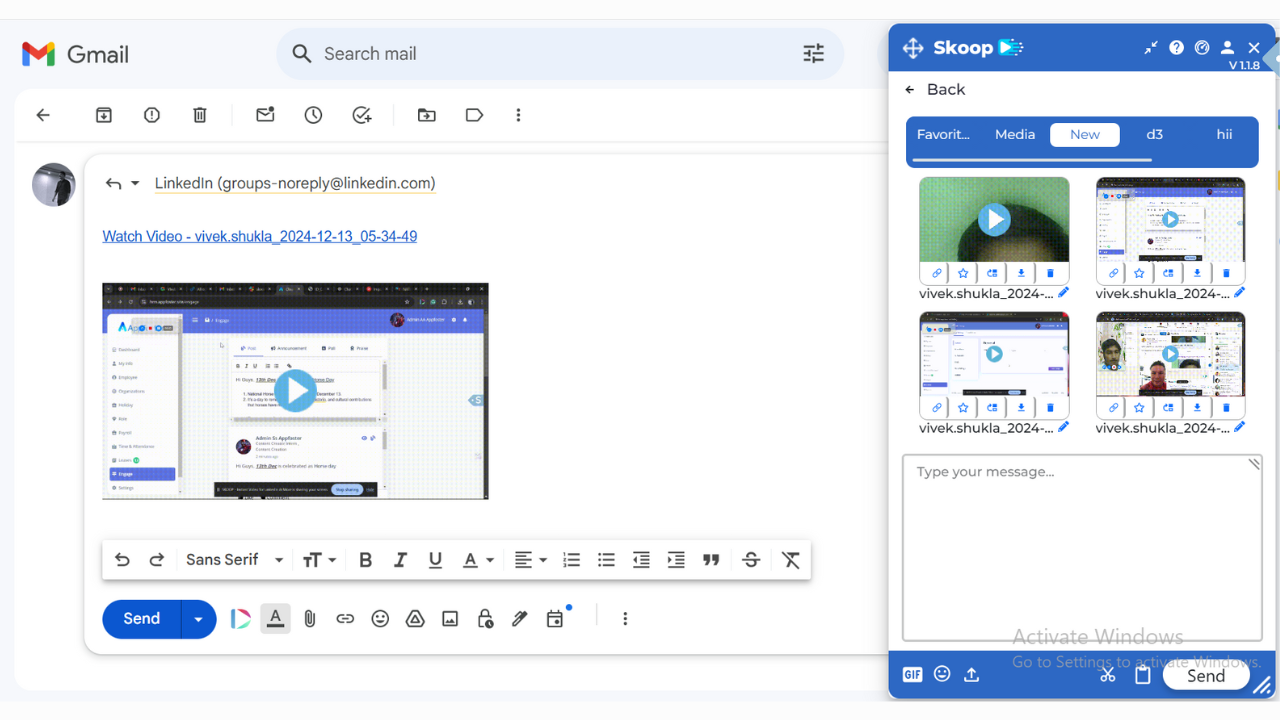This screenshot has height=720, width=1280.
Task: Open the email toolbar More menu
Action: (x=518, y=115)
